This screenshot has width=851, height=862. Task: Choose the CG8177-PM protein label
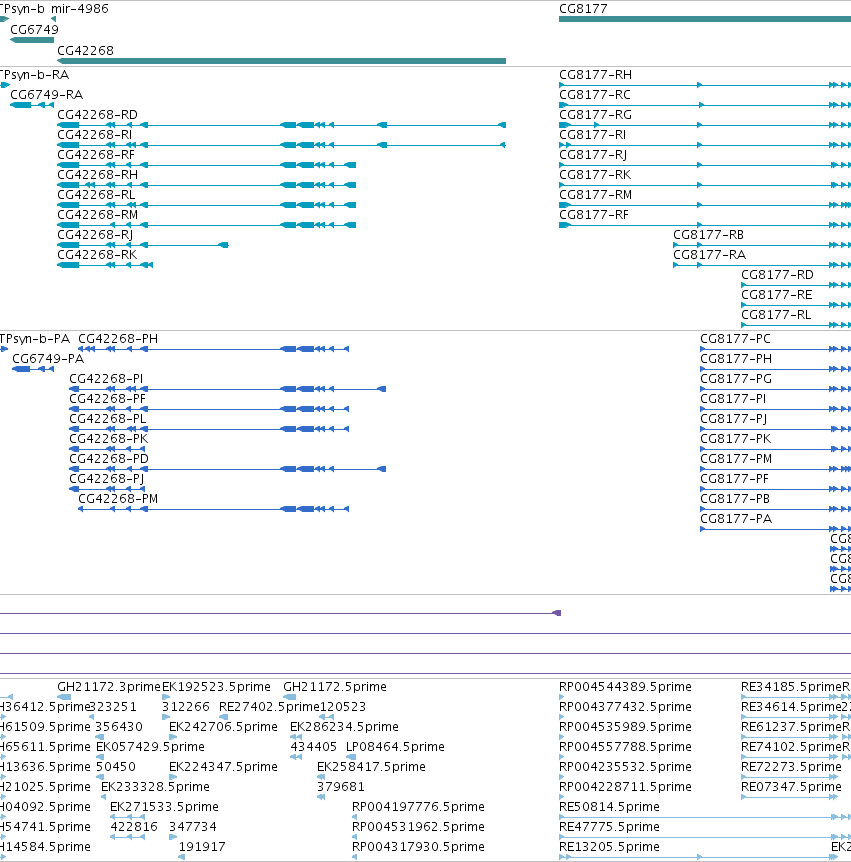(x=736, y=458)
